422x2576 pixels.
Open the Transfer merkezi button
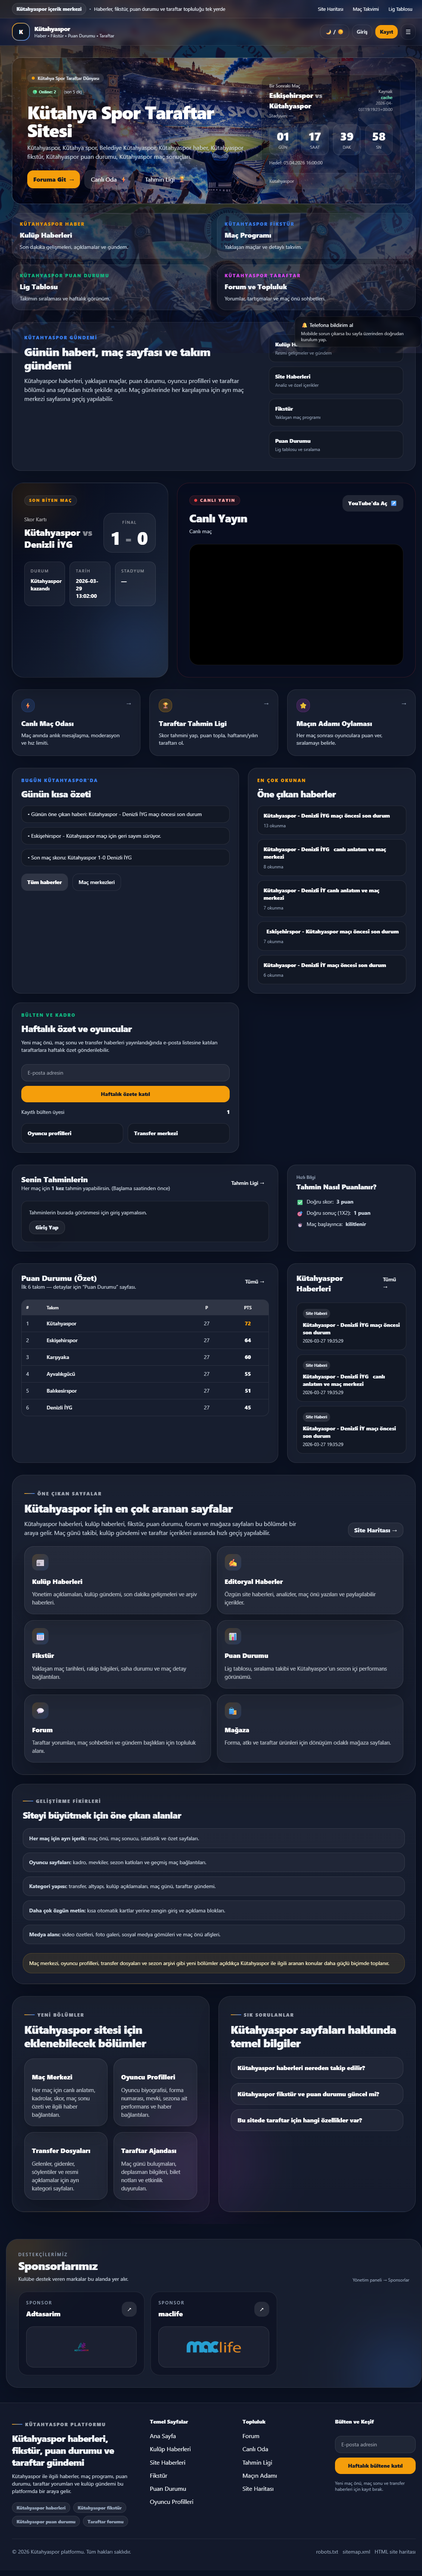coord(179,1133)
